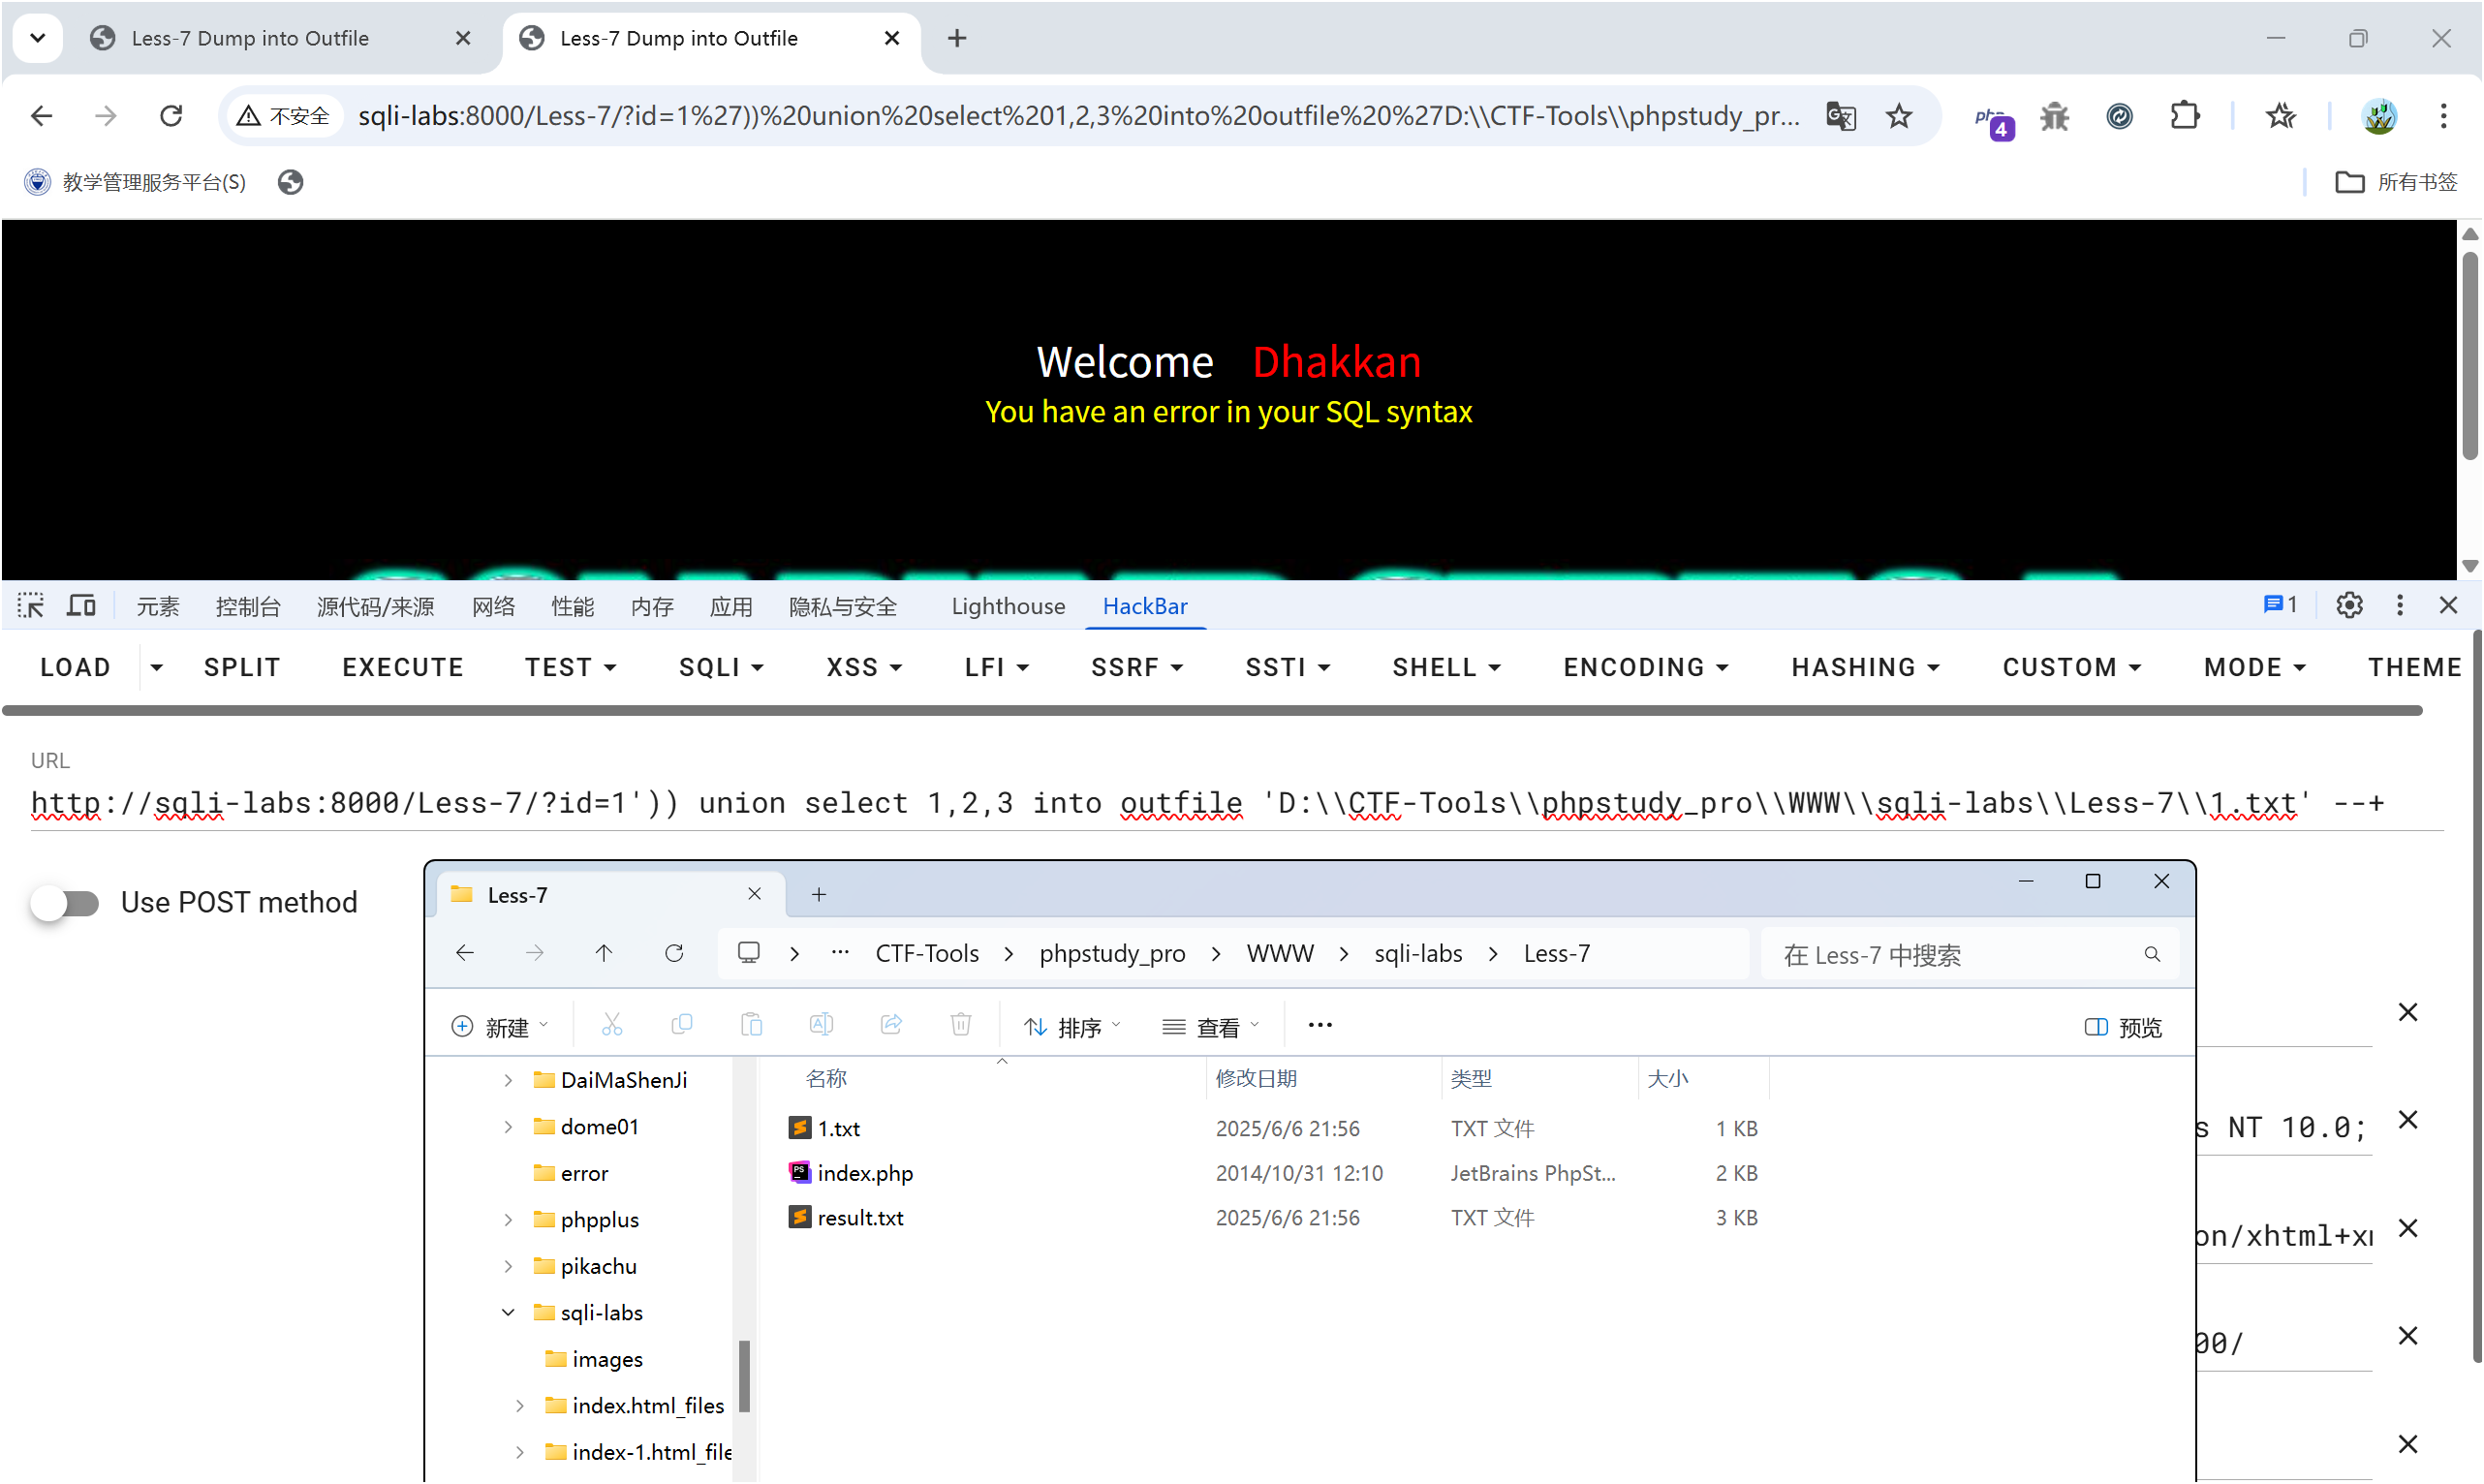Switch to the Lighthouse DevTools tab
The width and height of the screenshot is (2484, 1484).
click(x=1007, y=606)
